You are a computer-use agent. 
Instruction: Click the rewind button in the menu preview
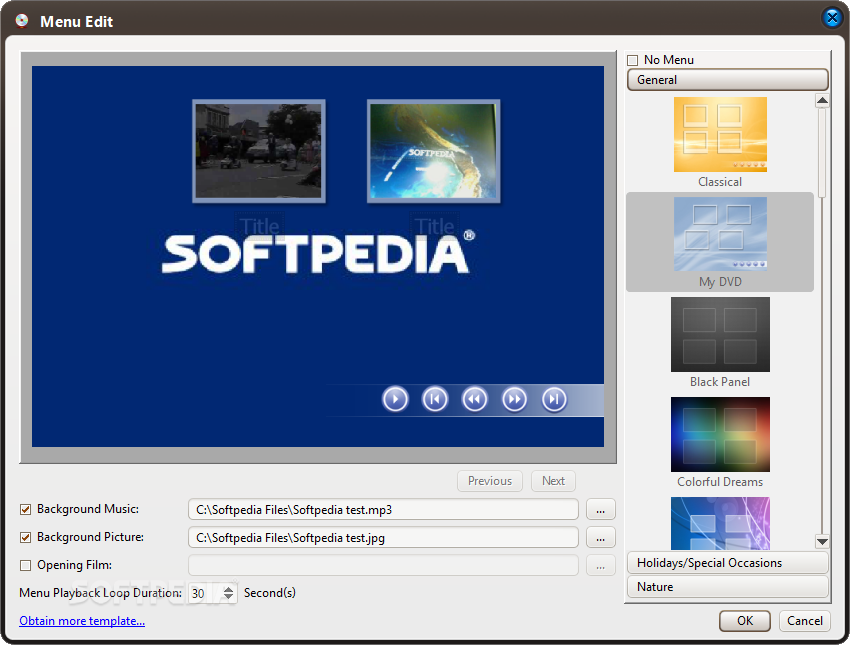[x=474, y=399]
